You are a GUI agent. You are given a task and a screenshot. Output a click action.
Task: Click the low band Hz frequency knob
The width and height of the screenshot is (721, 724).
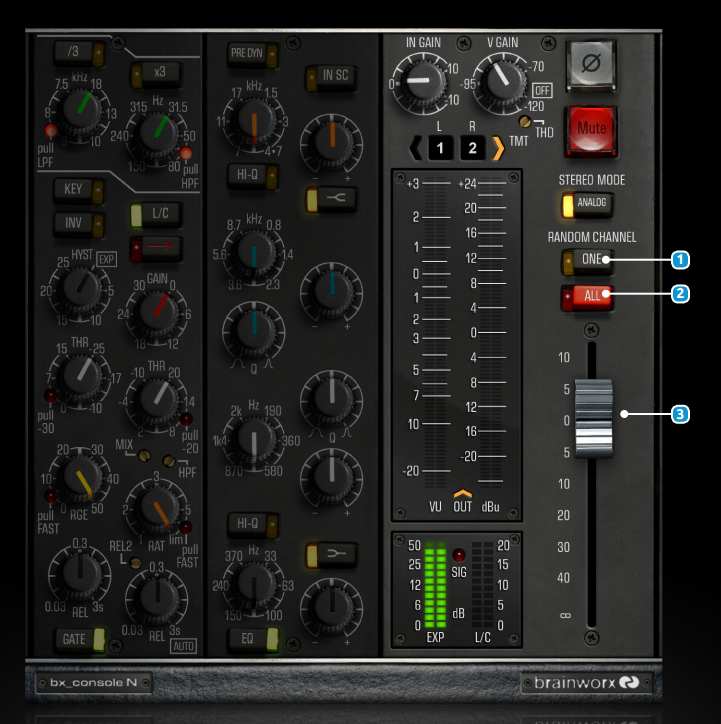pos(253,583)
